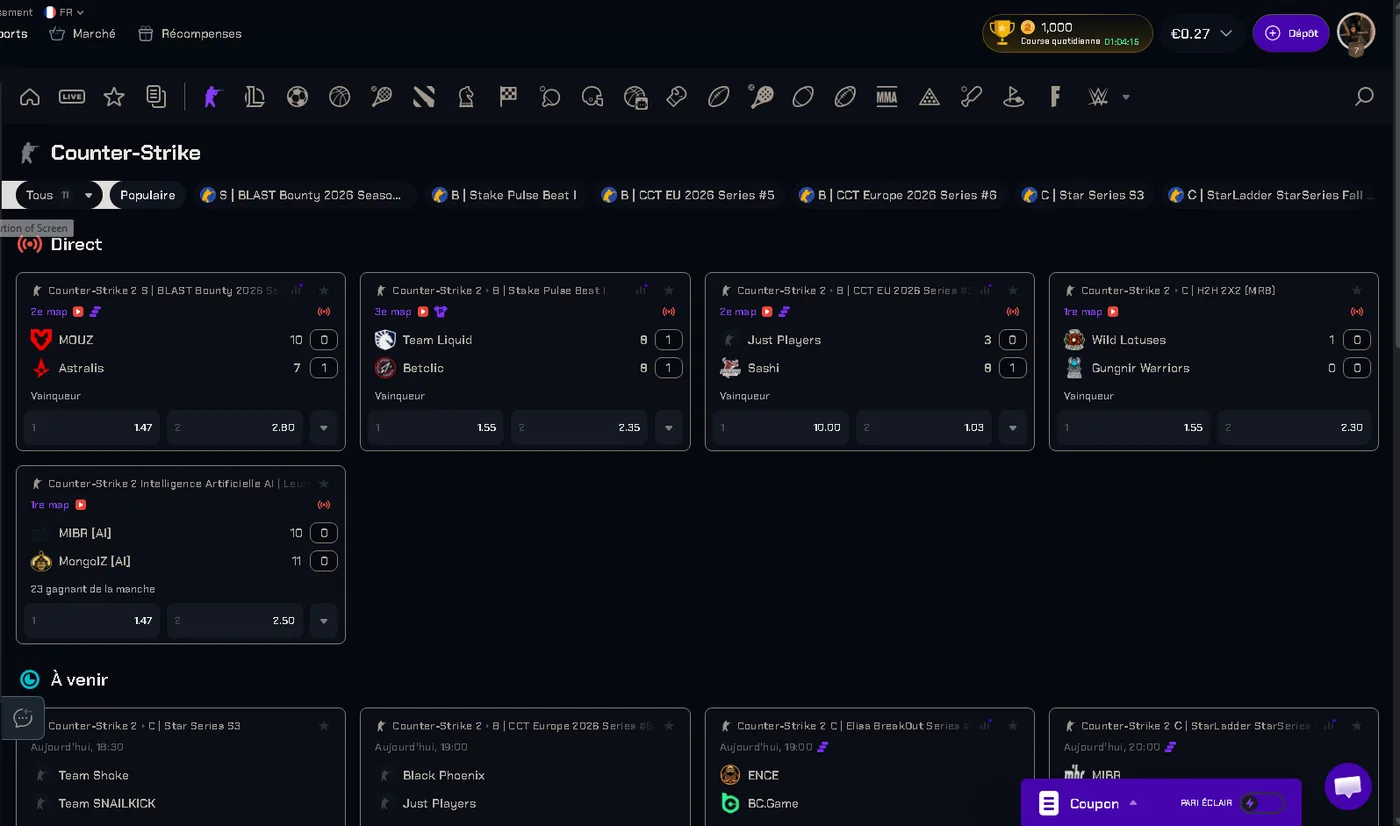Open the search magnifier icon

click(1364, 97)
